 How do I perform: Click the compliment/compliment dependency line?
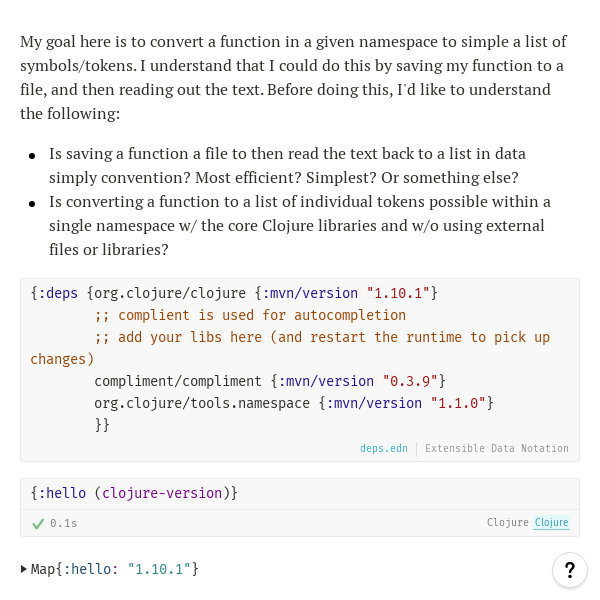pyautogui.click(x=180, y=381)
